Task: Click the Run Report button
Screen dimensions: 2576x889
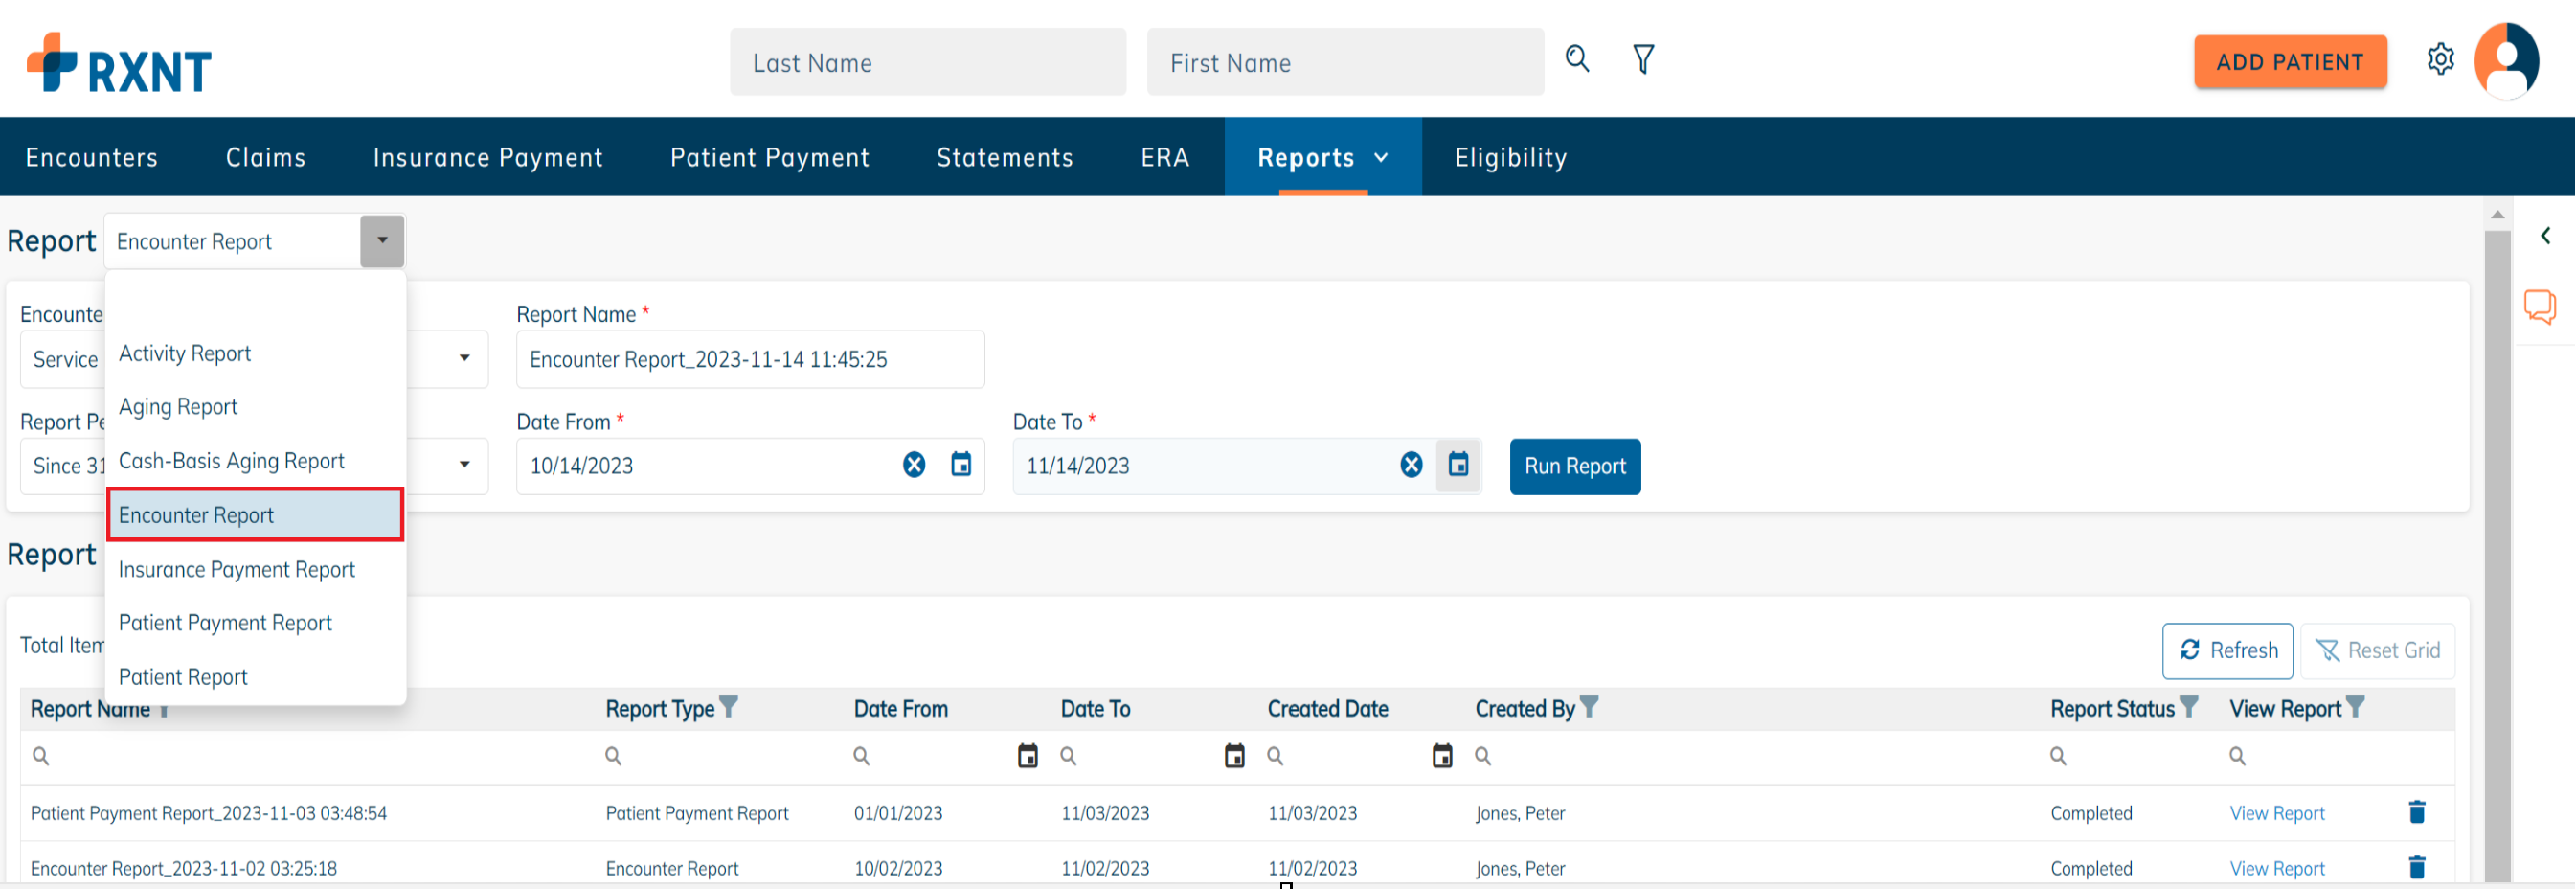Action: click(1575, 466)
